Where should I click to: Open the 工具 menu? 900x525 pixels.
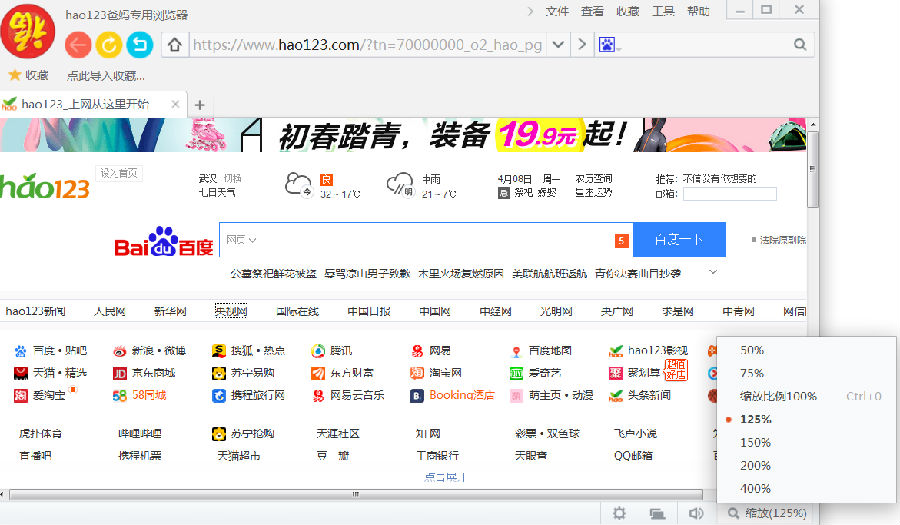point(663,11)
